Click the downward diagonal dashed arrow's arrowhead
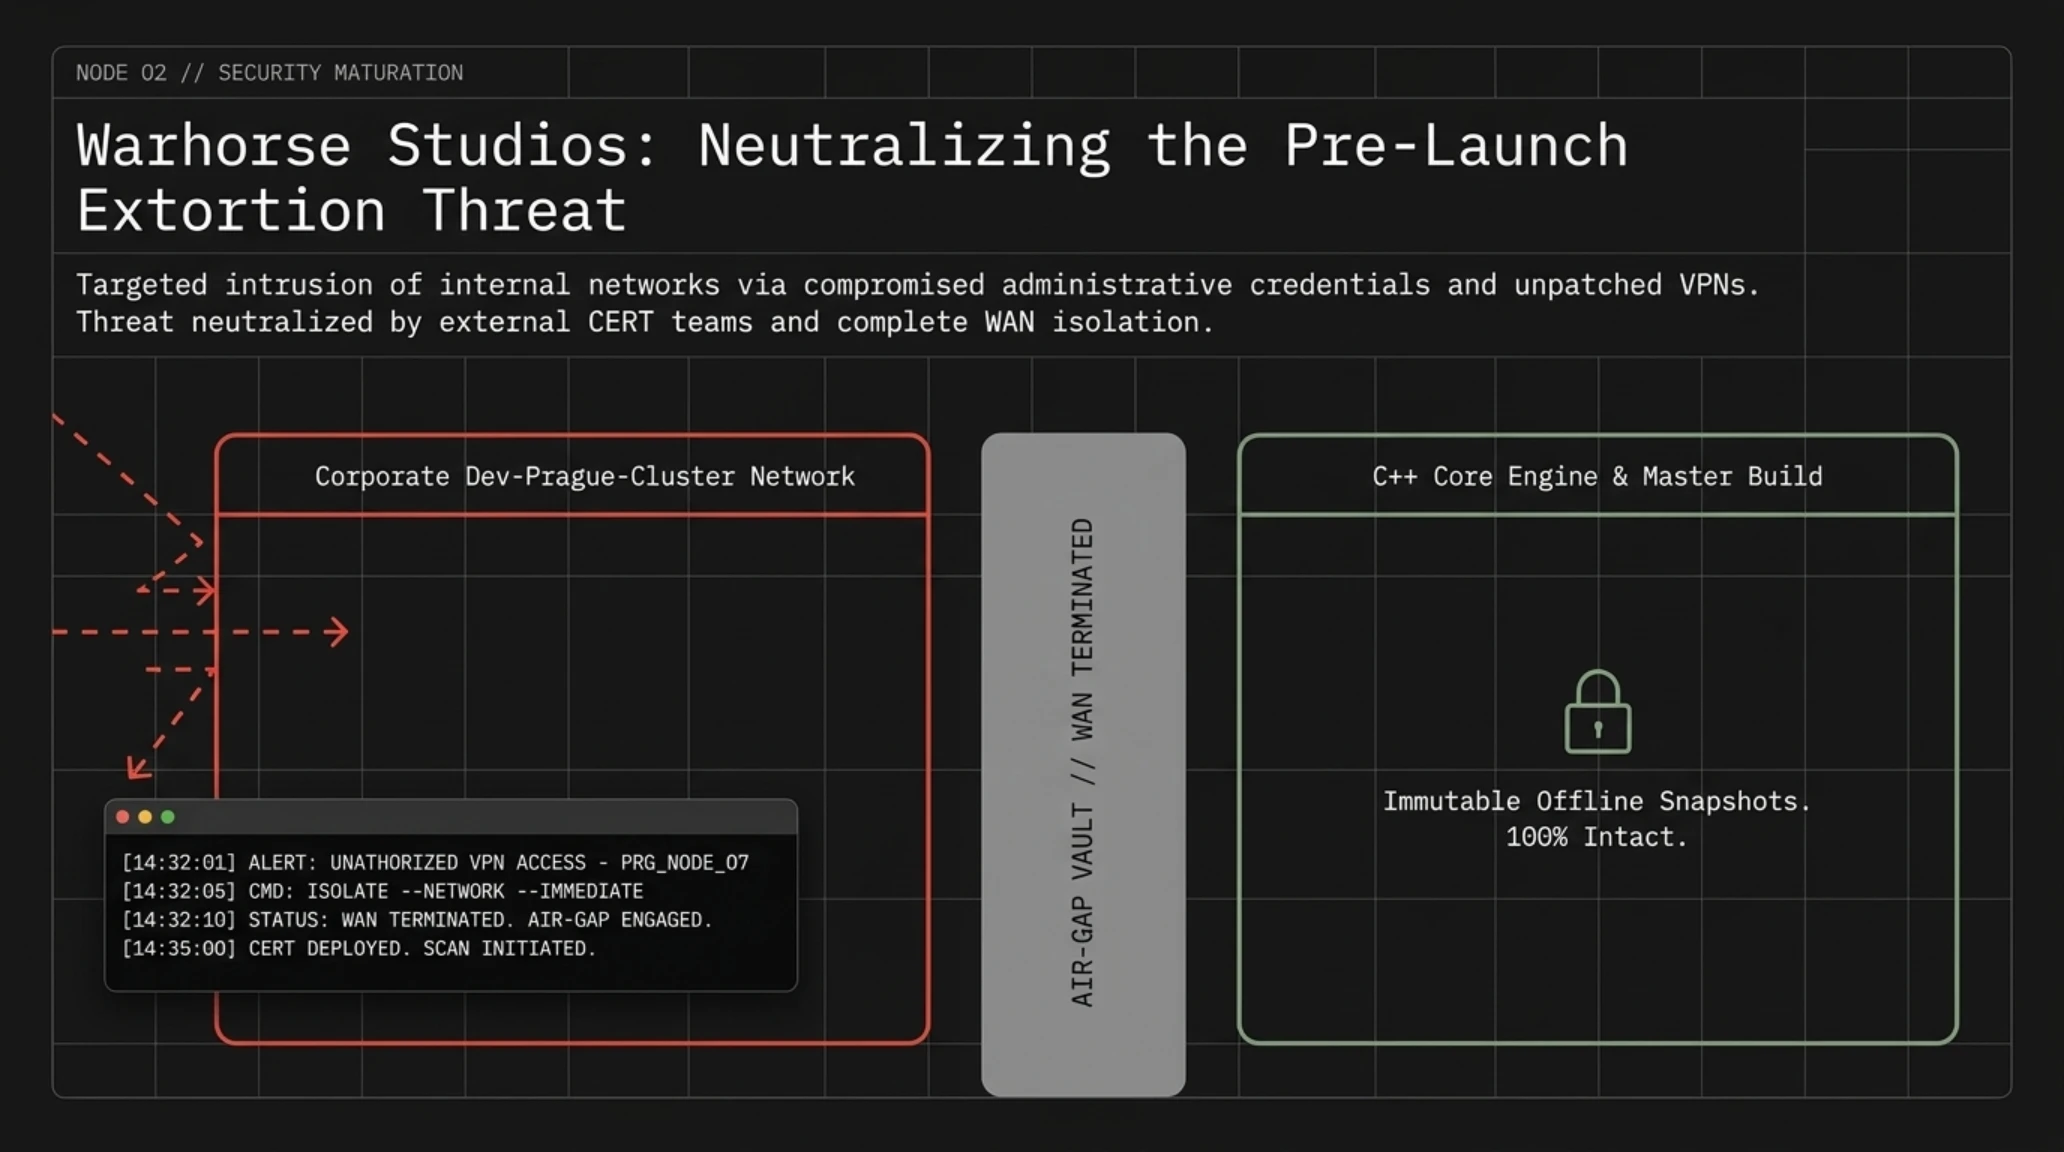This screenshot has height=1152, width=2064. (138, 767)
